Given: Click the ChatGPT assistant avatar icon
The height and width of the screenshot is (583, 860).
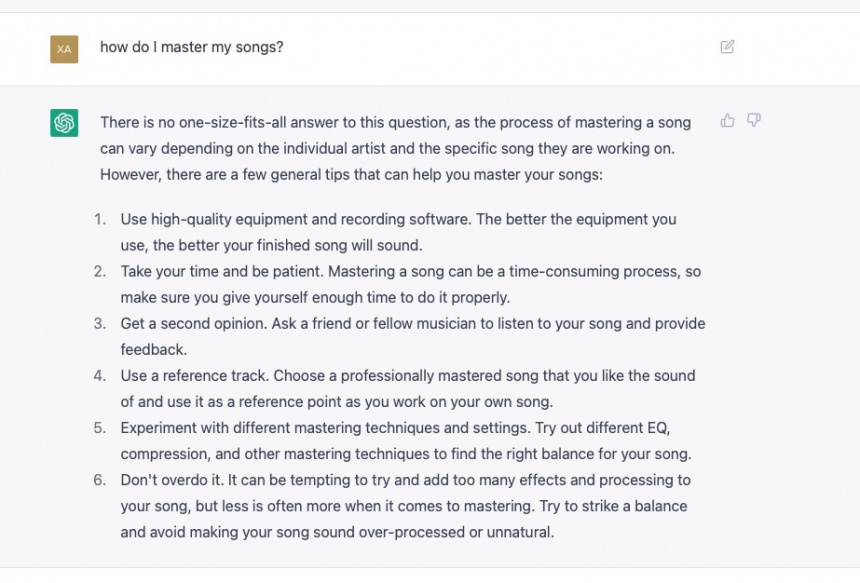Looking at the screenshot, I should [x=63, y=121].
